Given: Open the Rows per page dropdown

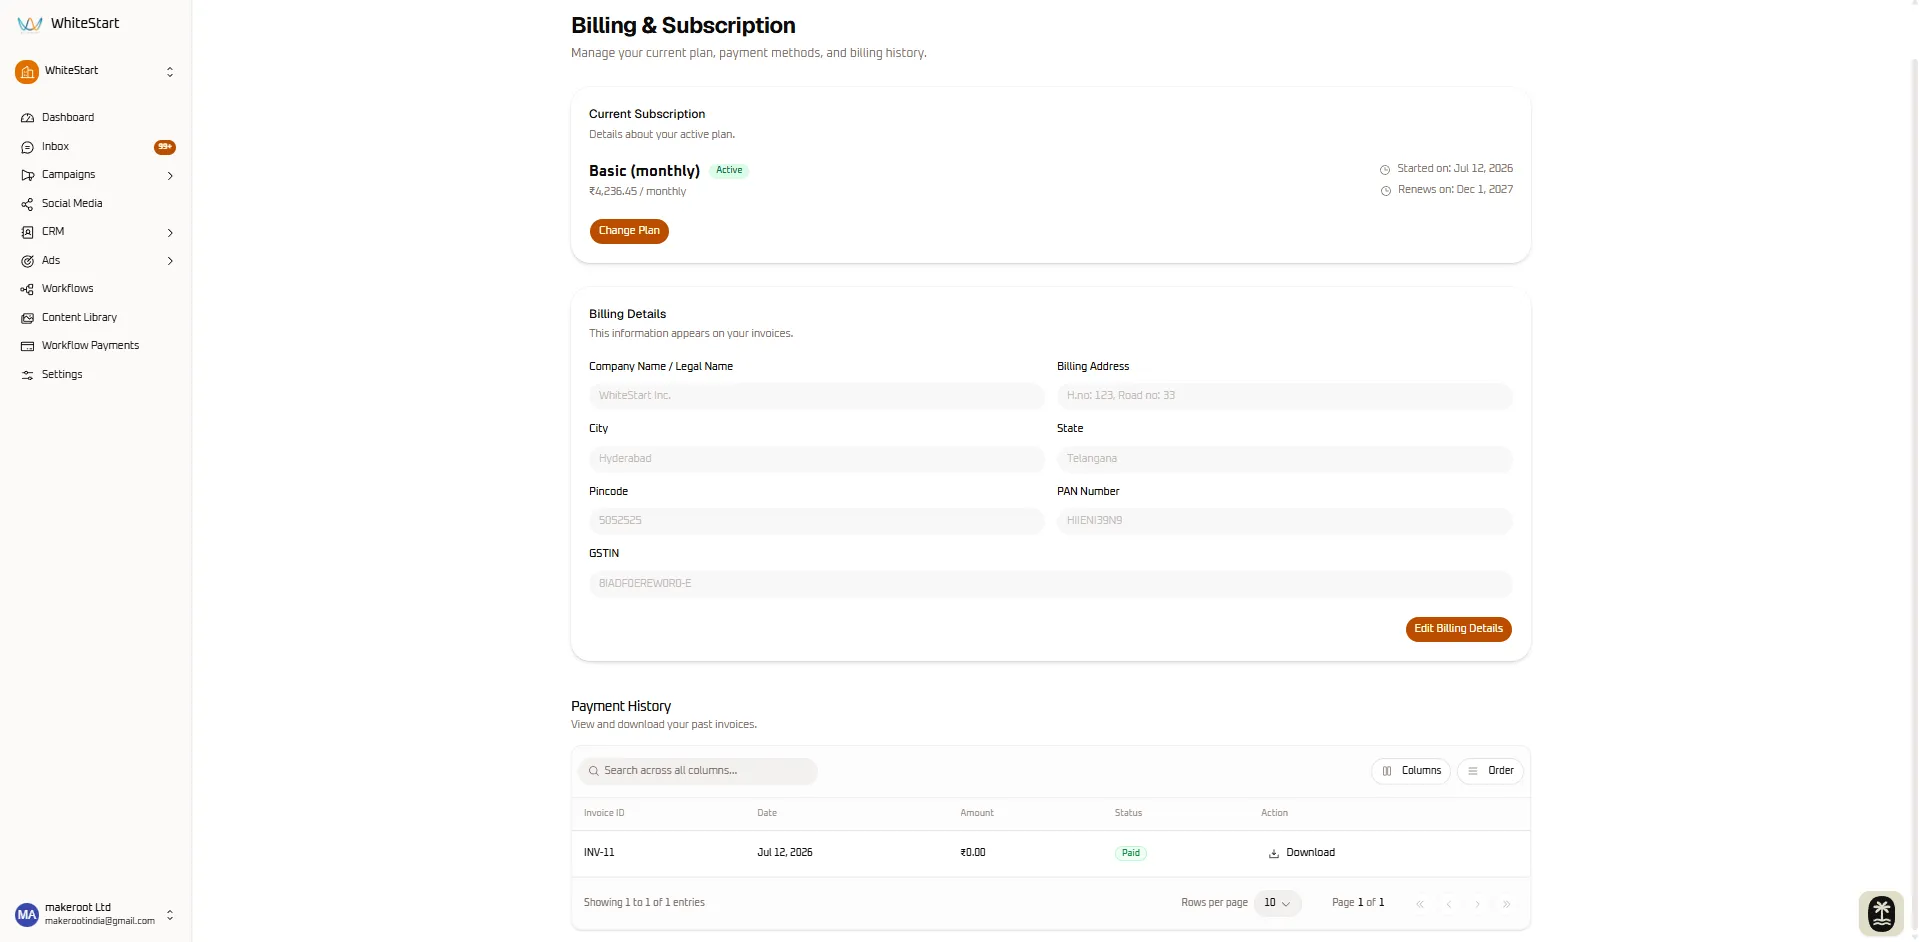Looking at the screenshot, I should (x=1277, y=903).
